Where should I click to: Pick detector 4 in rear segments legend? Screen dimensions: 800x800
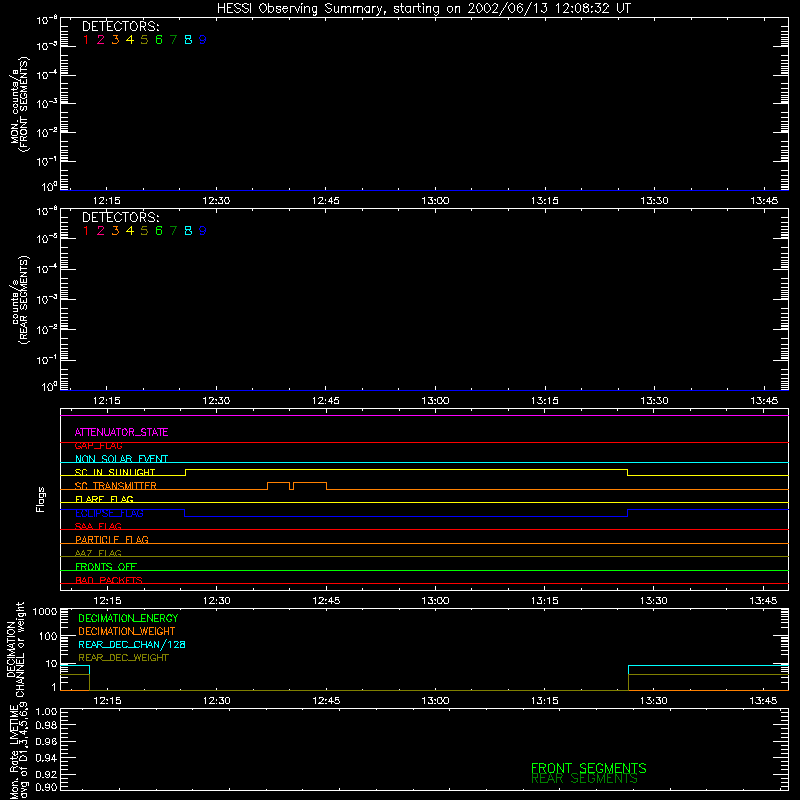coord(130,231)
